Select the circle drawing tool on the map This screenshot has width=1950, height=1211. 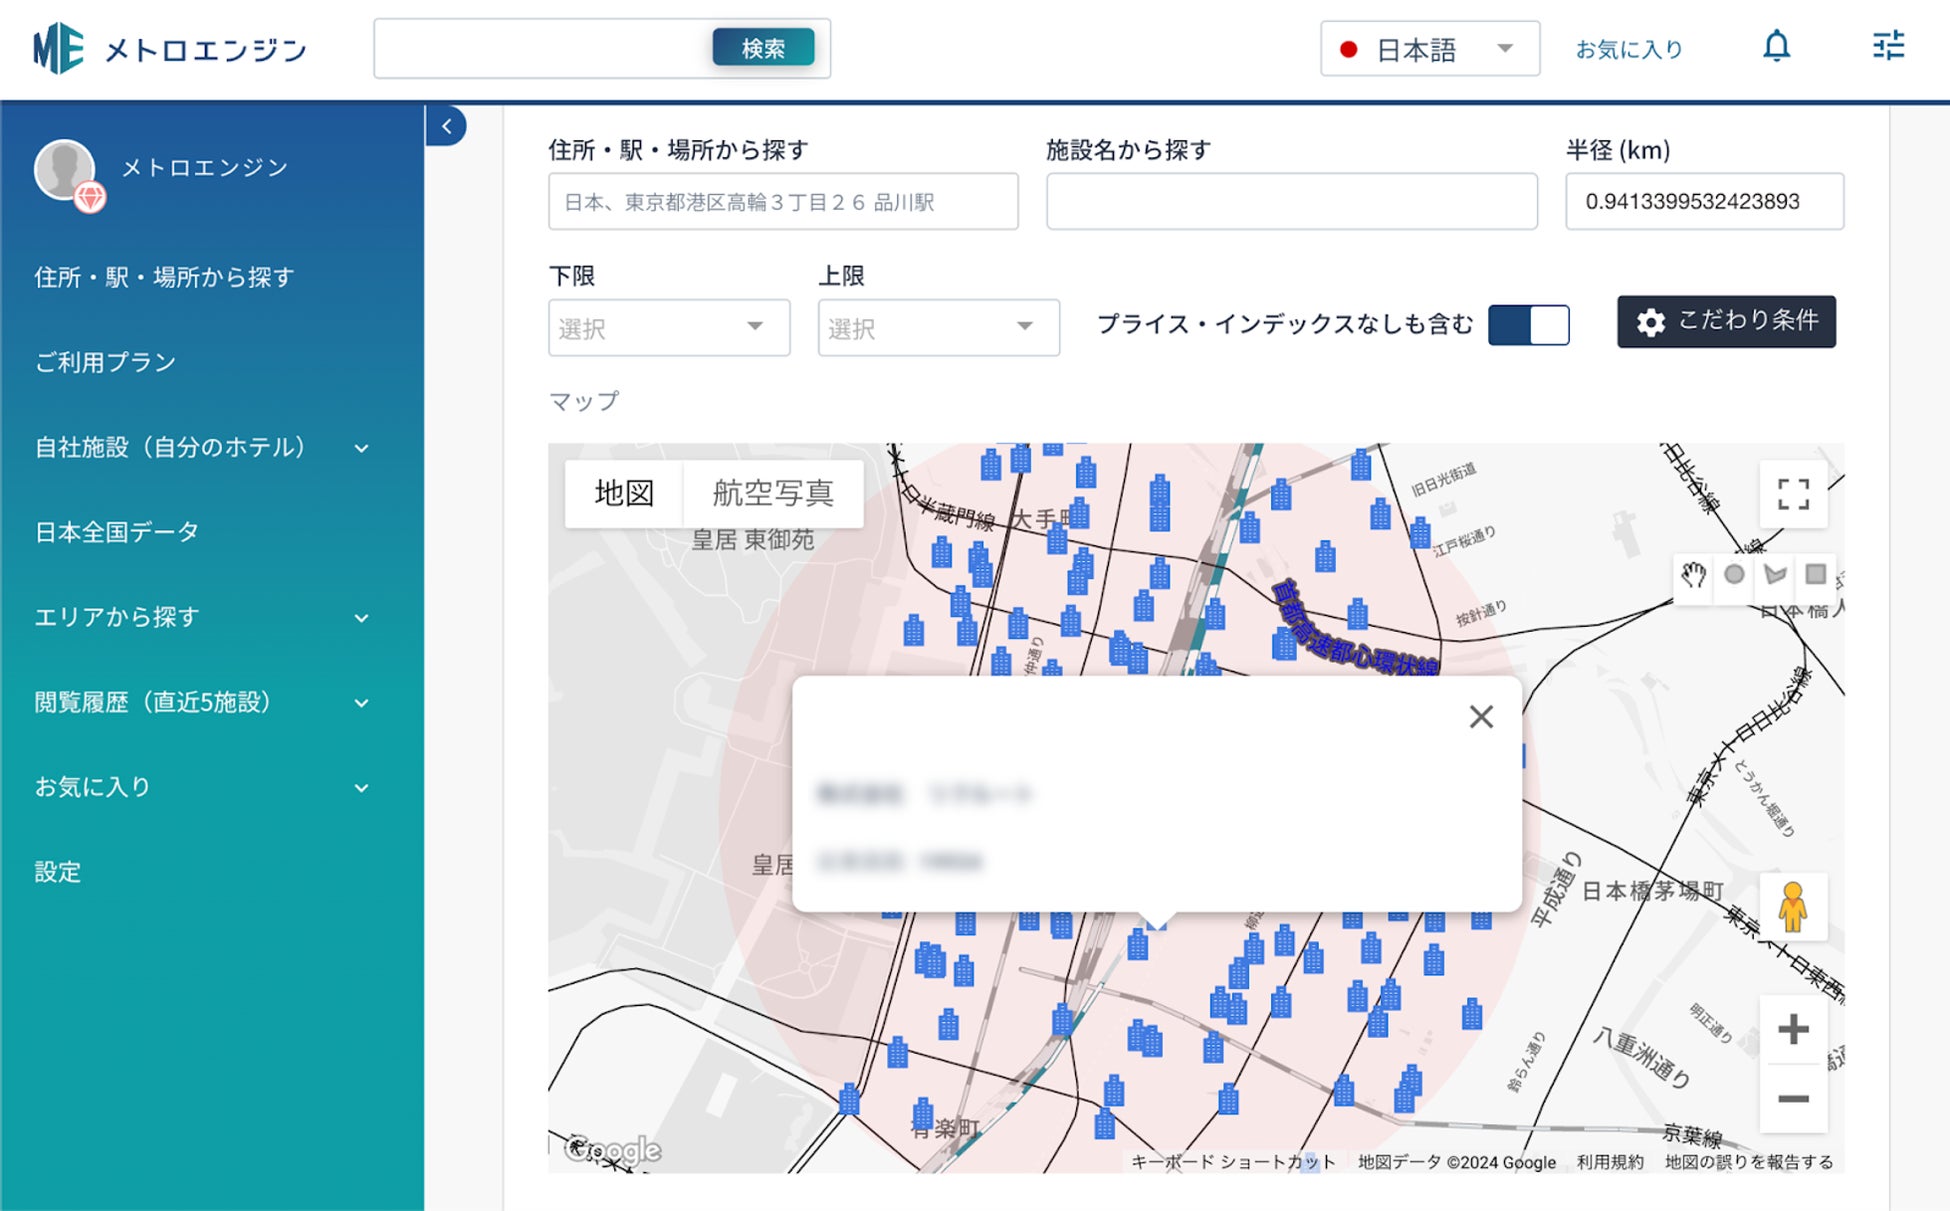[x=1734, y=575]
